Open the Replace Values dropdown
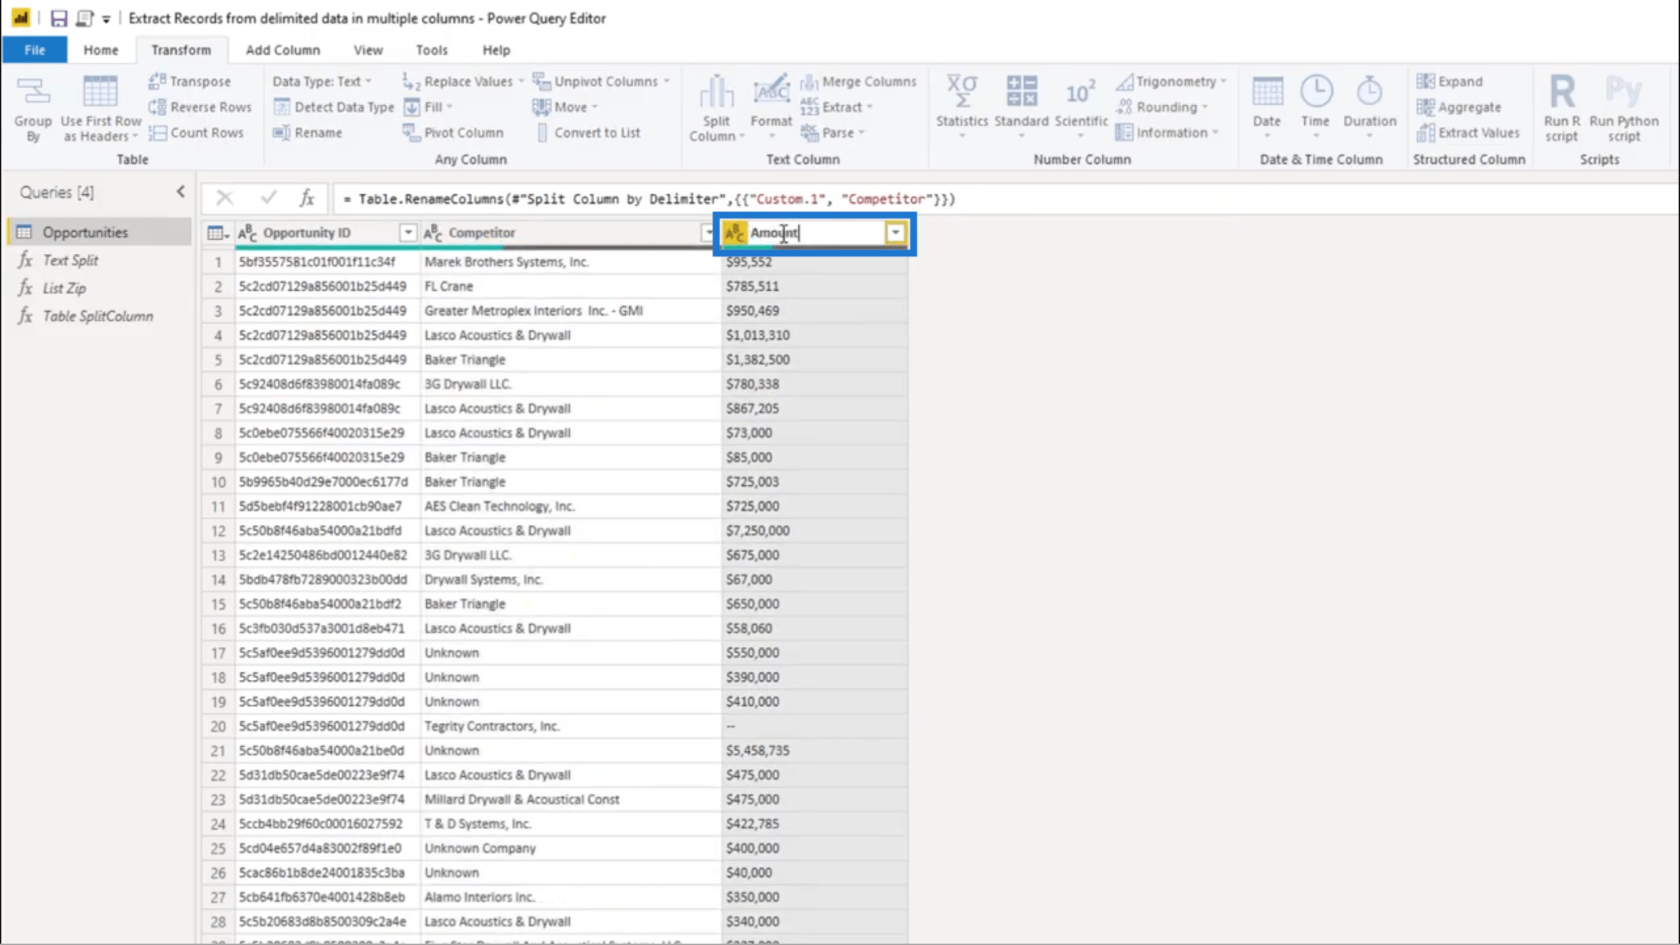The image size is (1680, 945). click(x=463, y=81)
